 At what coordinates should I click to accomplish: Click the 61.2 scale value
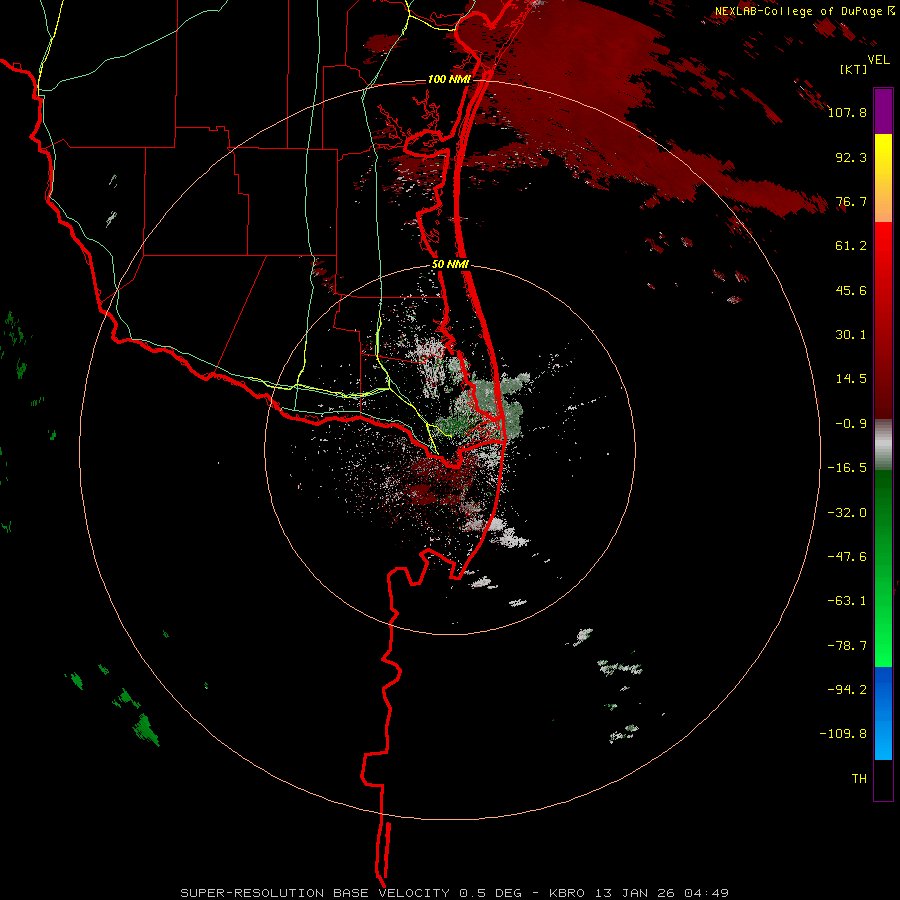pyautogui.click(x=851, y=246)
